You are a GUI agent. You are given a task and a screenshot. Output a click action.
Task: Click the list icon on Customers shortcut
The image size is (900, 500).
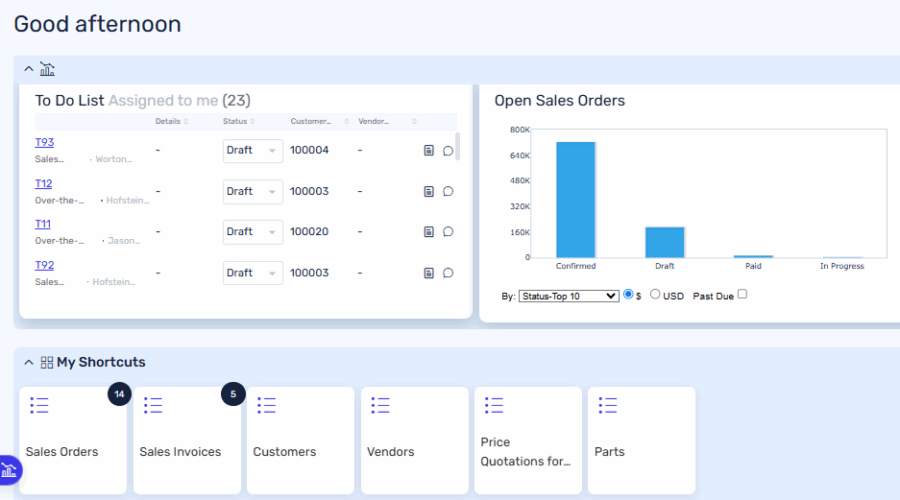[x=266, y=405]
